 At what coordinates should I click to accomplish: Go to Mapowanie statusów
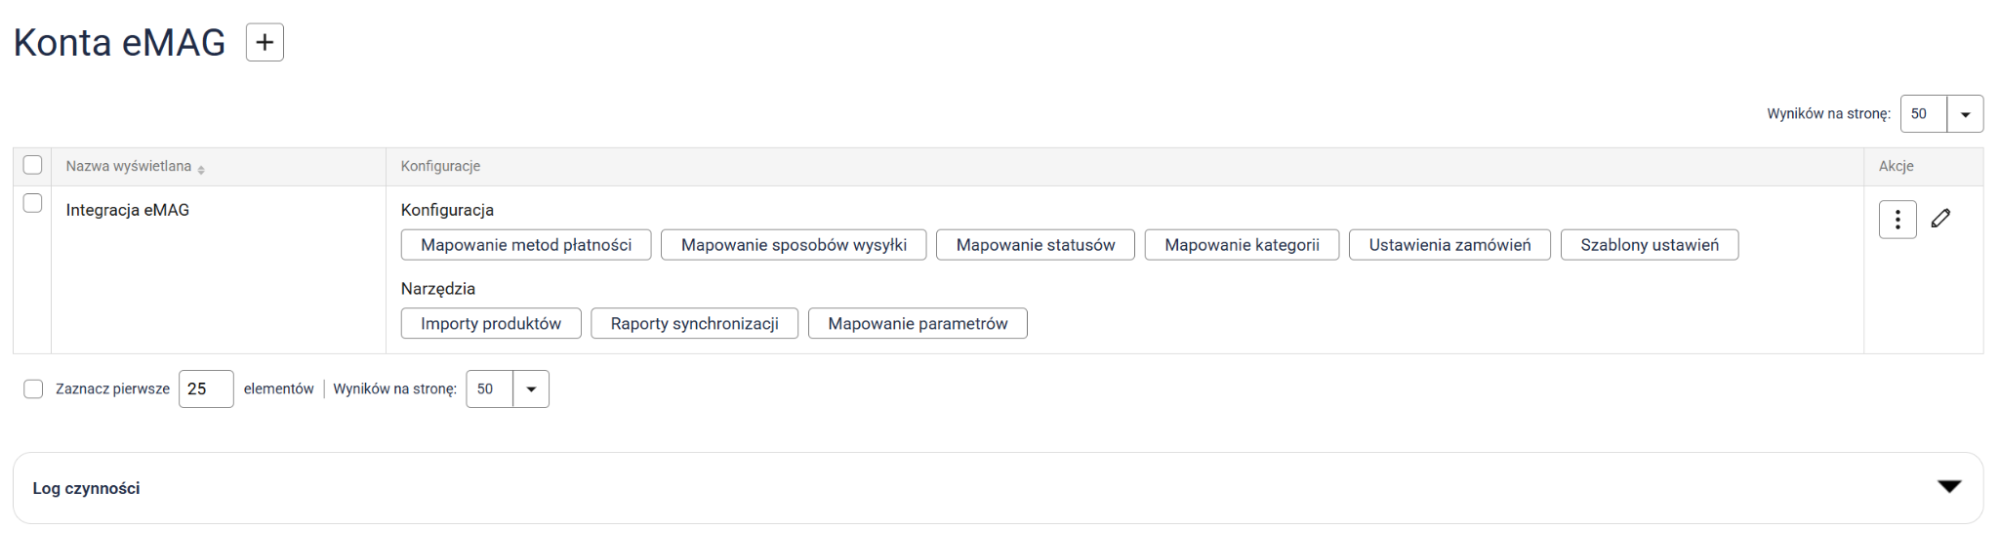[x=1035, y=245]
